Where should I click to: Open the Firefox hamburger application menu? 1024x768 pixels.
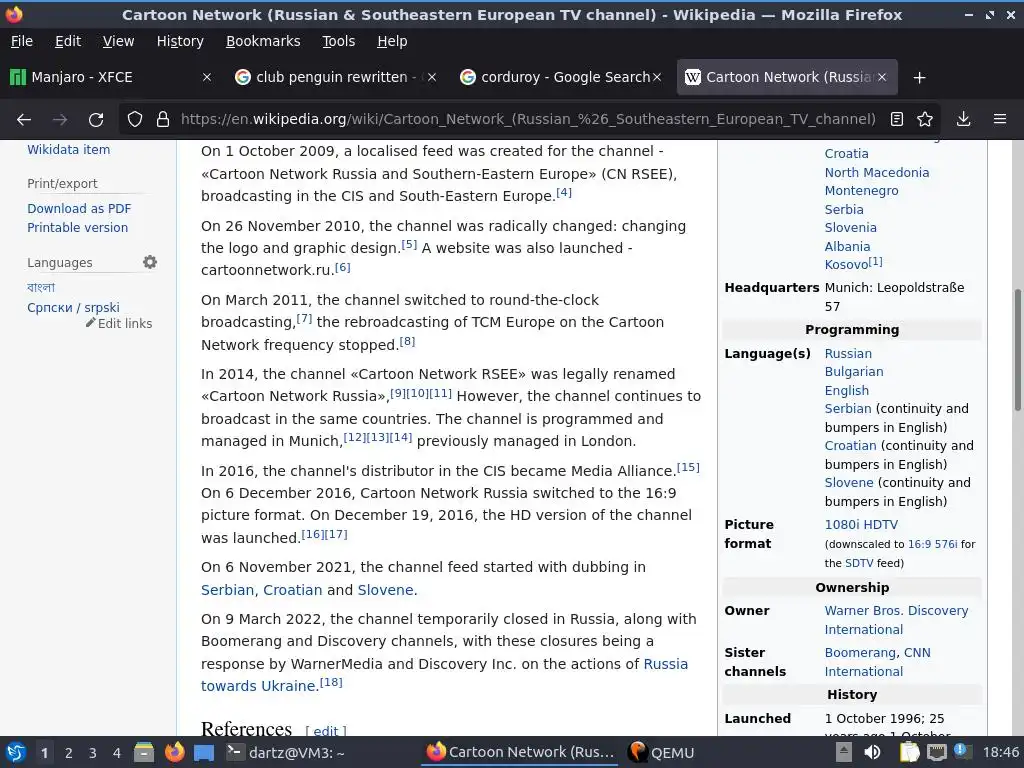pos(1000,119)
